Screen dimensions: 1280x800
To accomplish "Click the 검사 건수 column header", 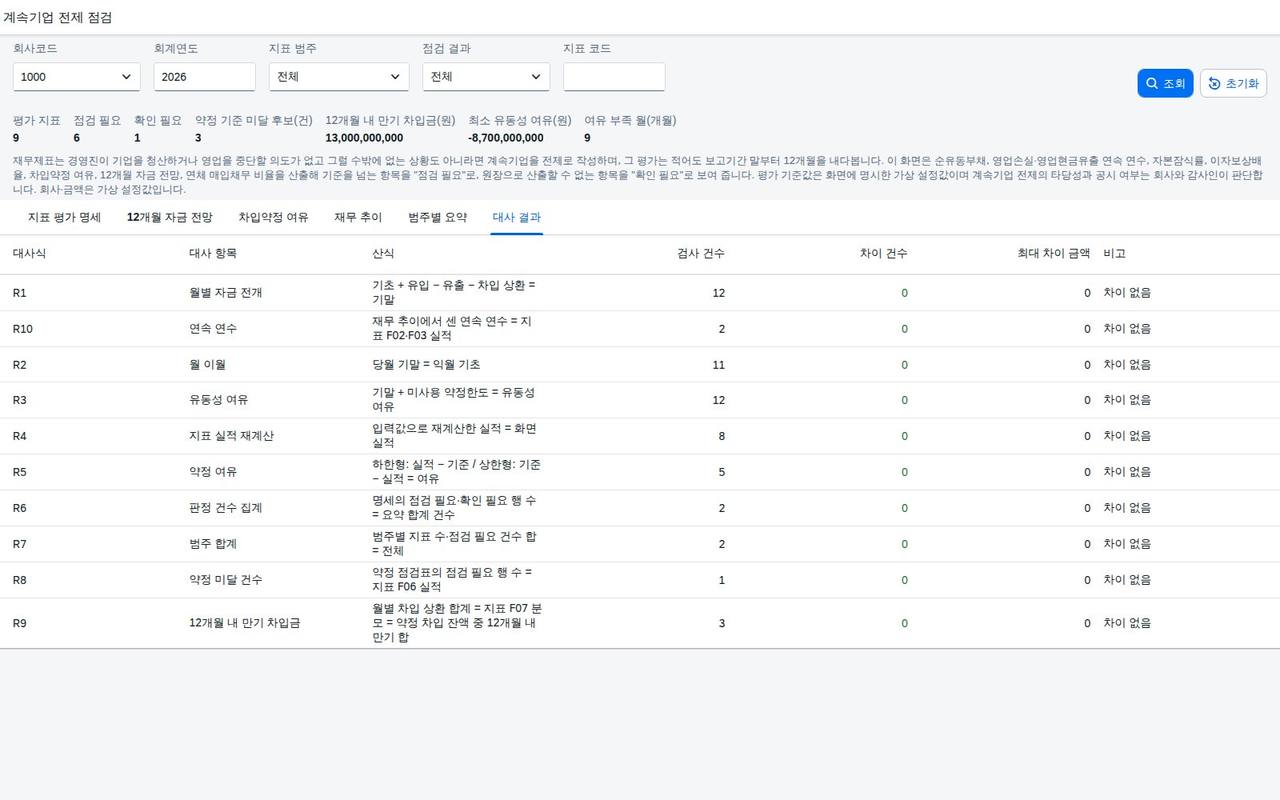I will click(x=701, y=254).
